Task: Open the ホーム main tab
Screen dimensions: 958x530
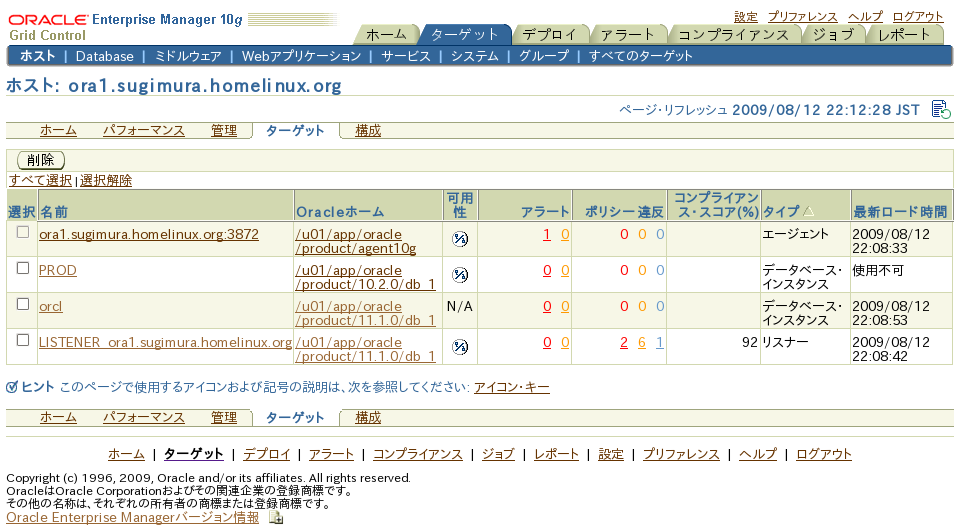Action: (x=386, y=35)
